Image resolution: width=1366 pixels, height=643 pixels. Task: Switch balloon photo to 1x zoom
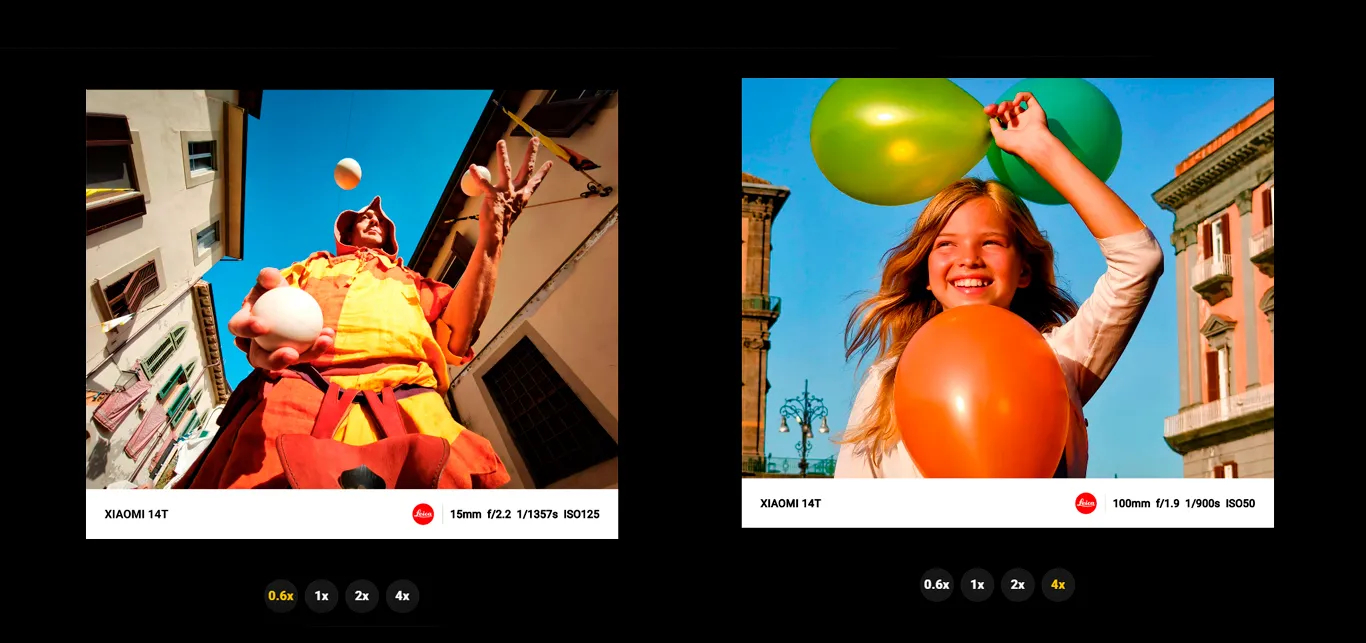977,585
